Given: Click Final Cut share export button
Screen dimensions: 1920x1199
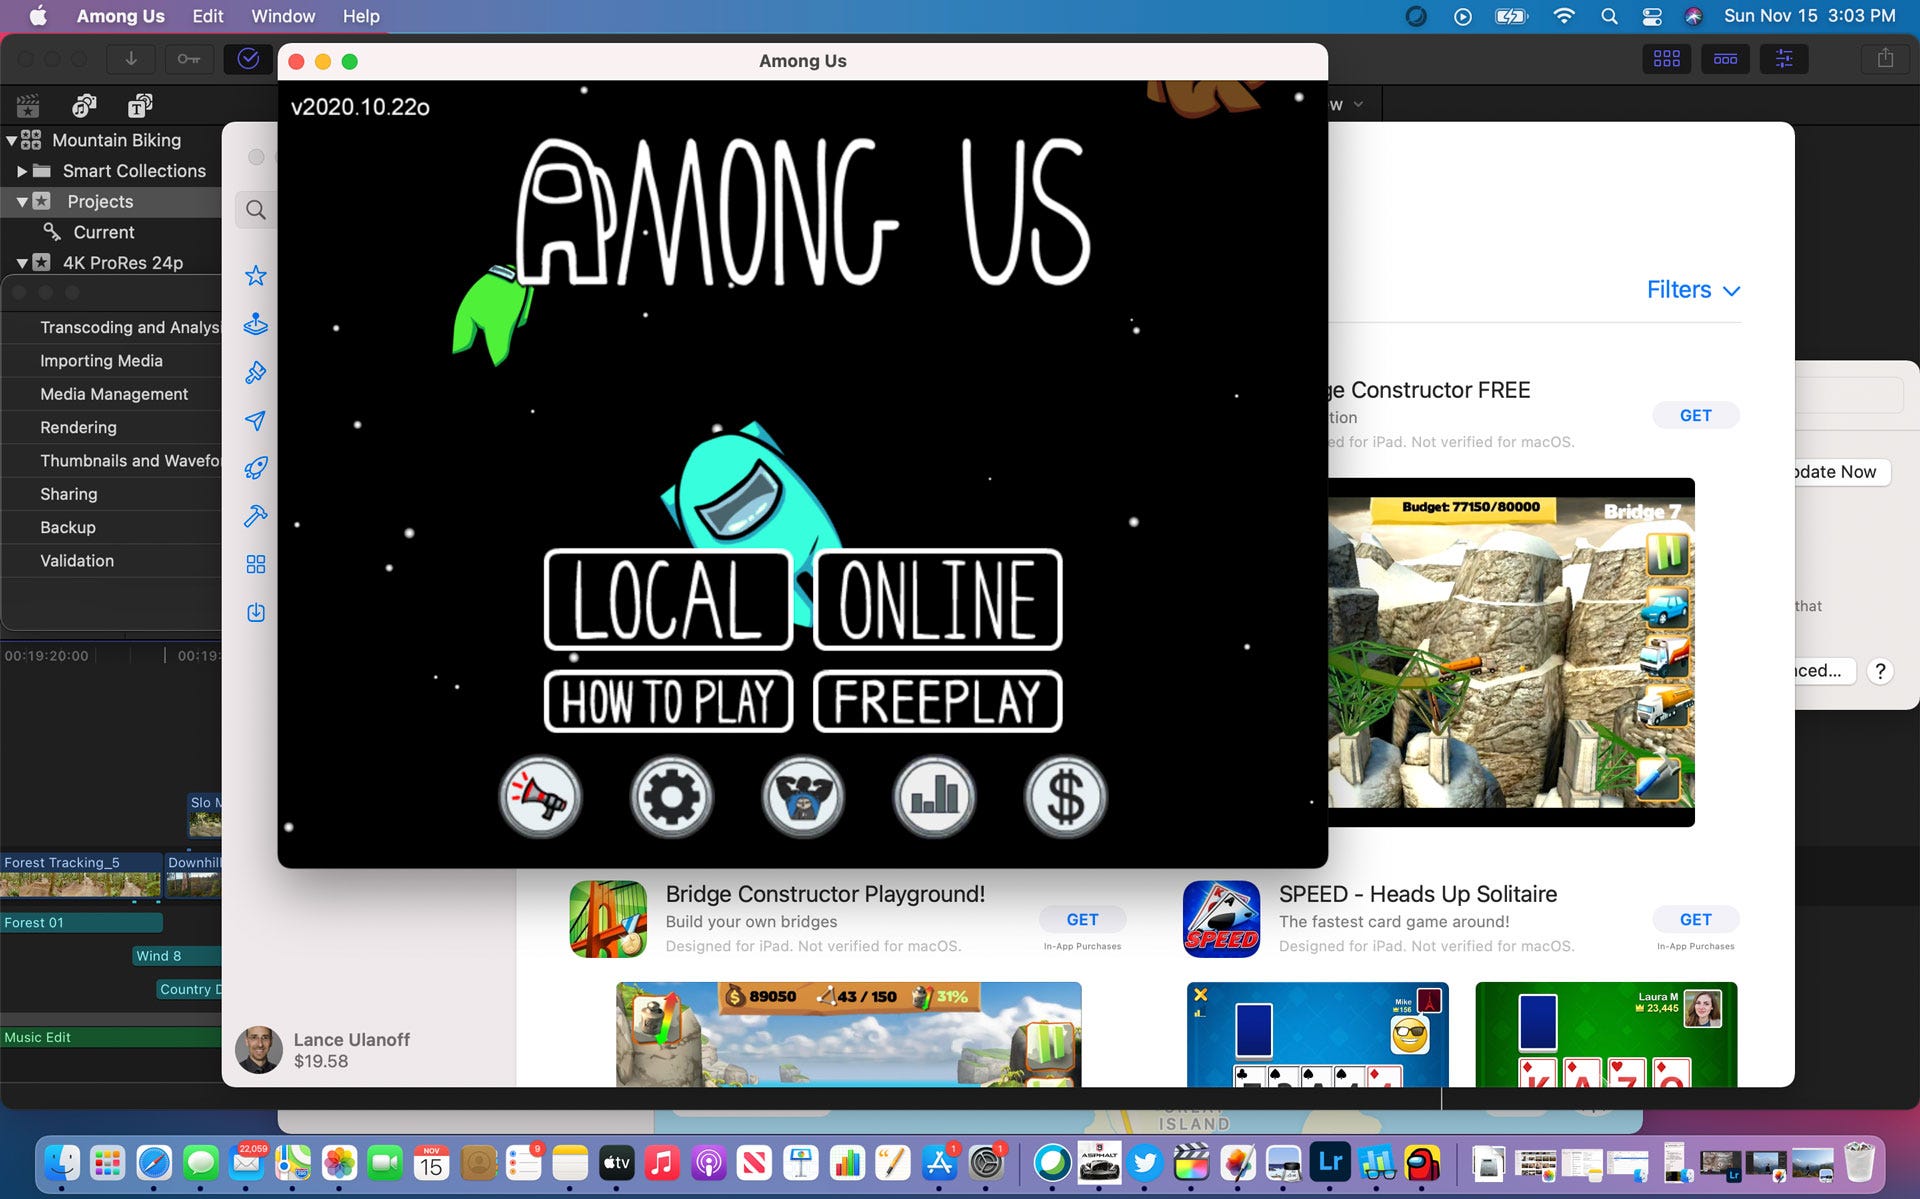Looking at the screenshot, I should point(1885,59).
